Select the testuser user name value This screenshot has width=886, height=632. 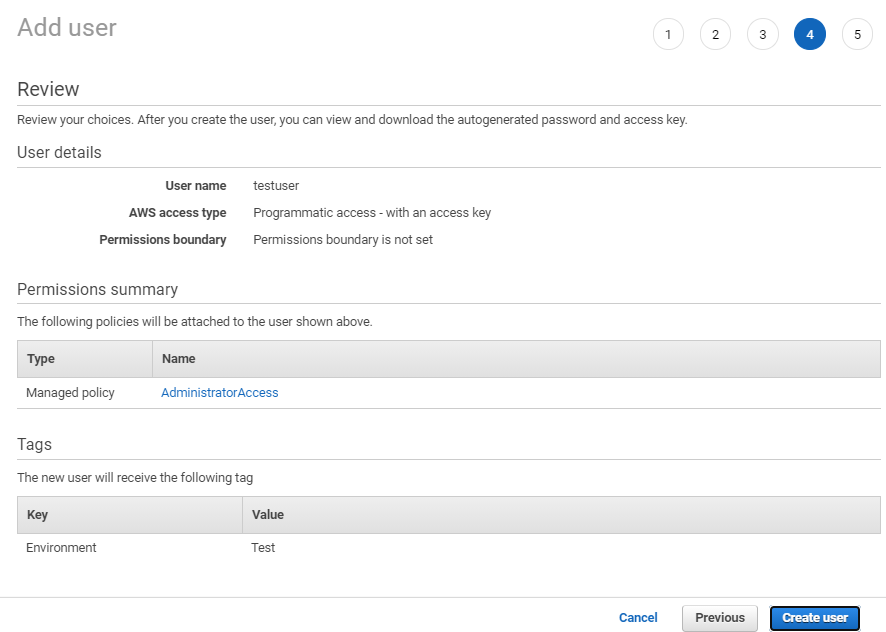point(276,185)
